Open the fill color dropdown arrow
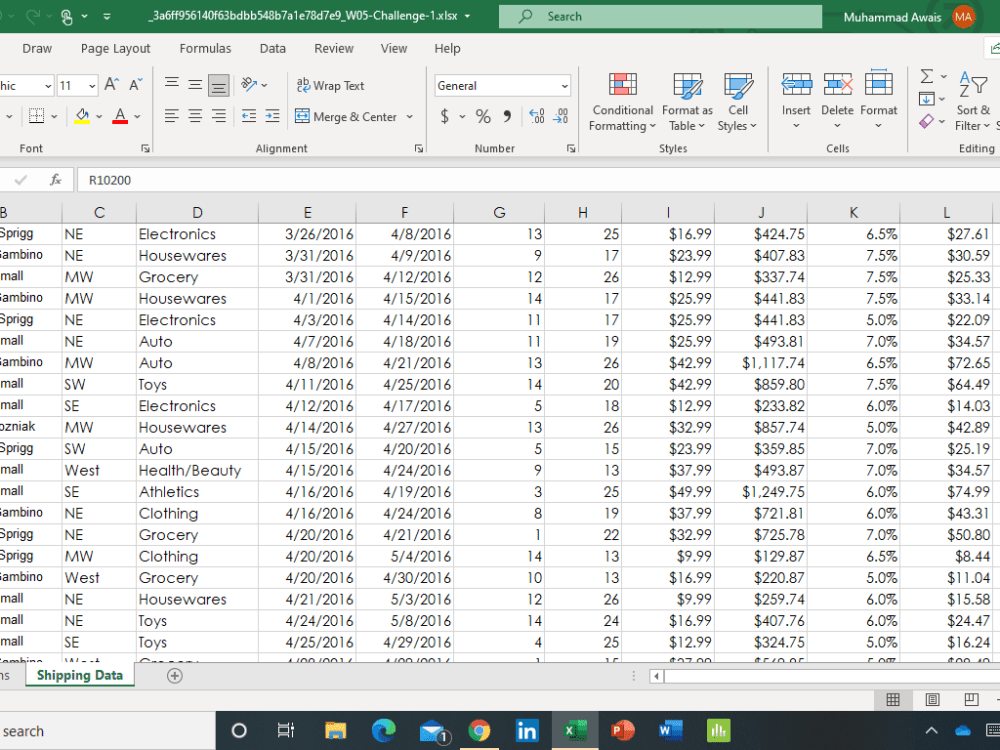 [x=99, y=117]
